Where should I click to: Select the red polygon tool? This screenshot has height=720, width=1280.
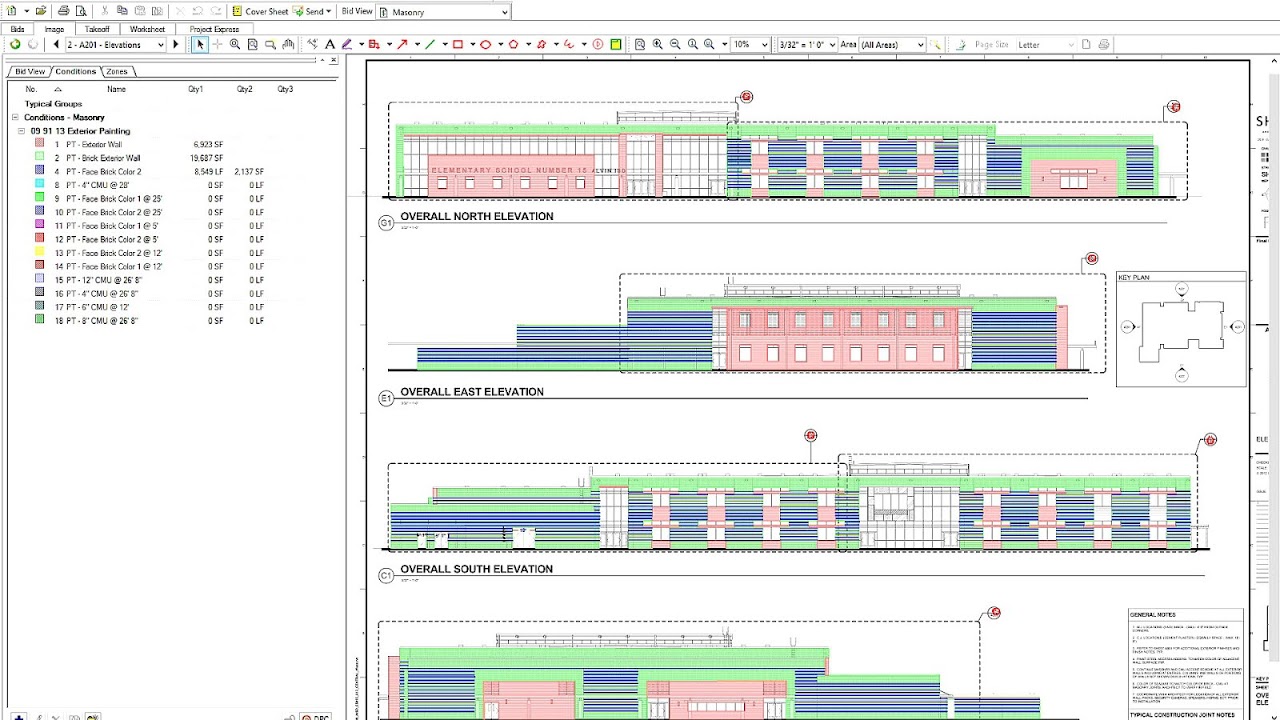513,44
